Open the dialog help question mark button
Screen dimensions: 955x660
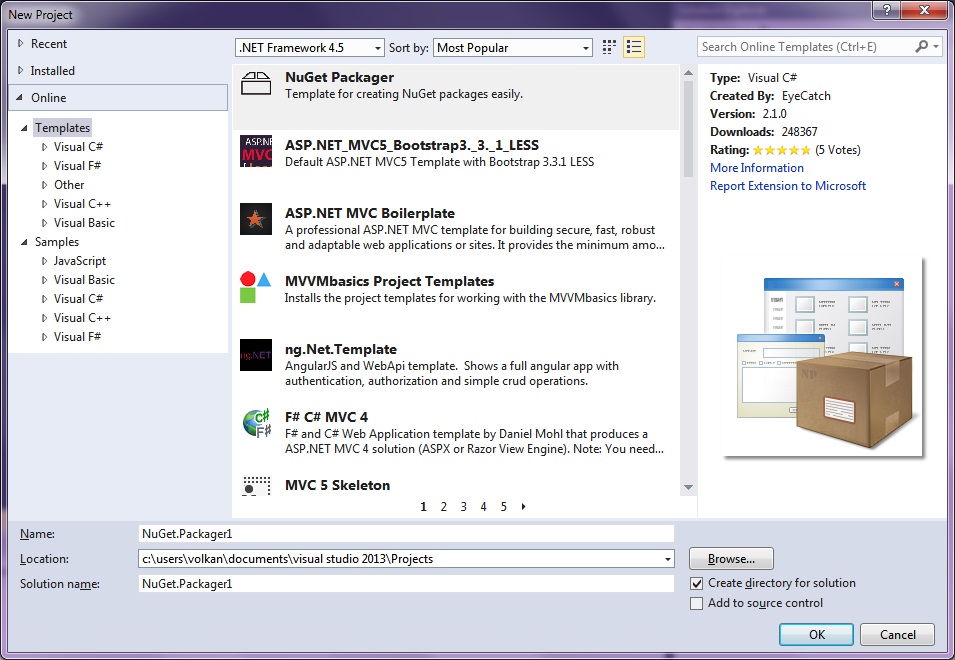click(887, 10)
